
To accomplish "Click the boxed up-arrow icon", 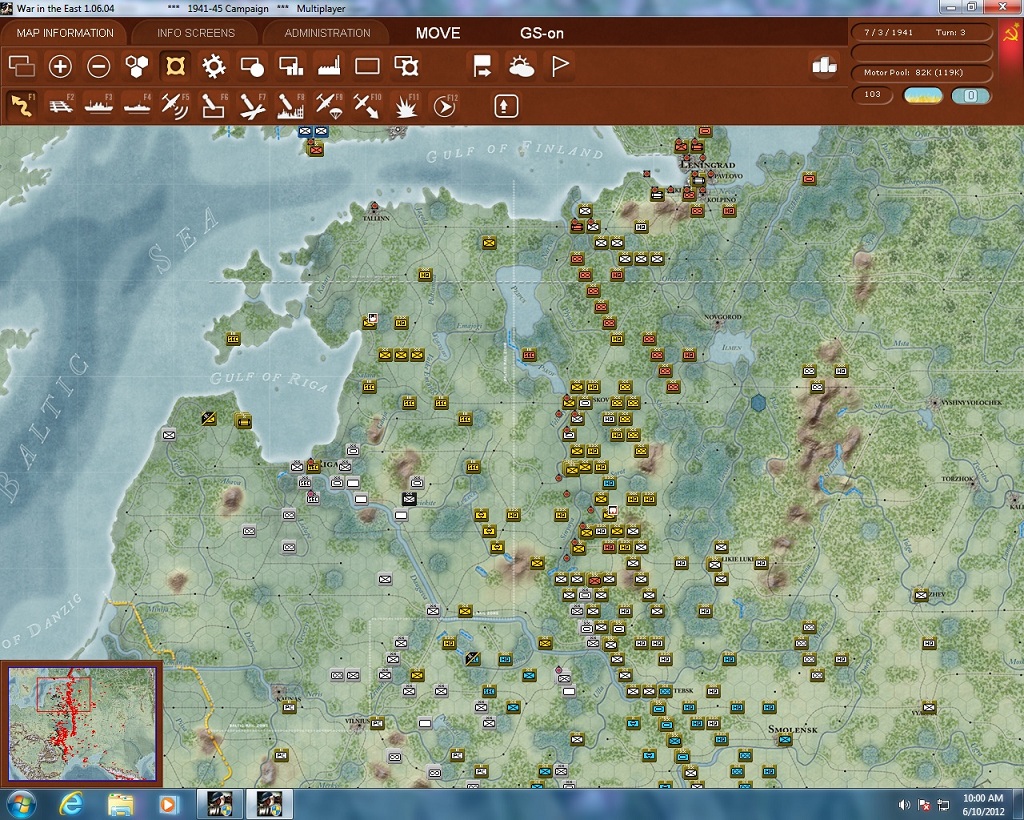I will [506, 106].
